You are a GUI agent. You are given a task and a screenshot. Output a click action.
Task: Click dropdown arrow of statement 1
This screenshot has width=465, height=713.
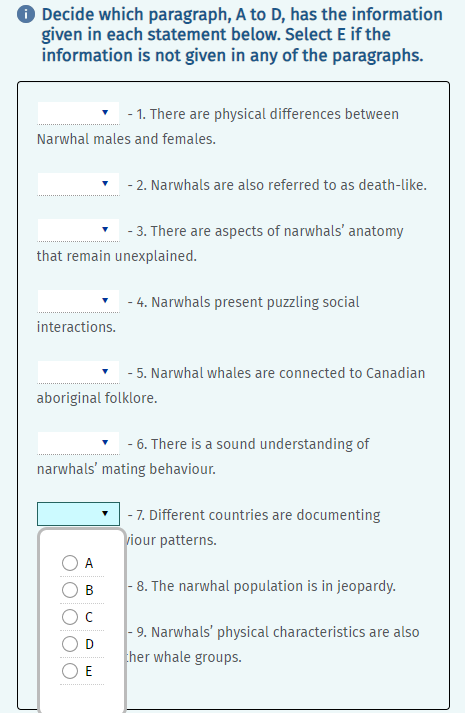pos(105,112)
